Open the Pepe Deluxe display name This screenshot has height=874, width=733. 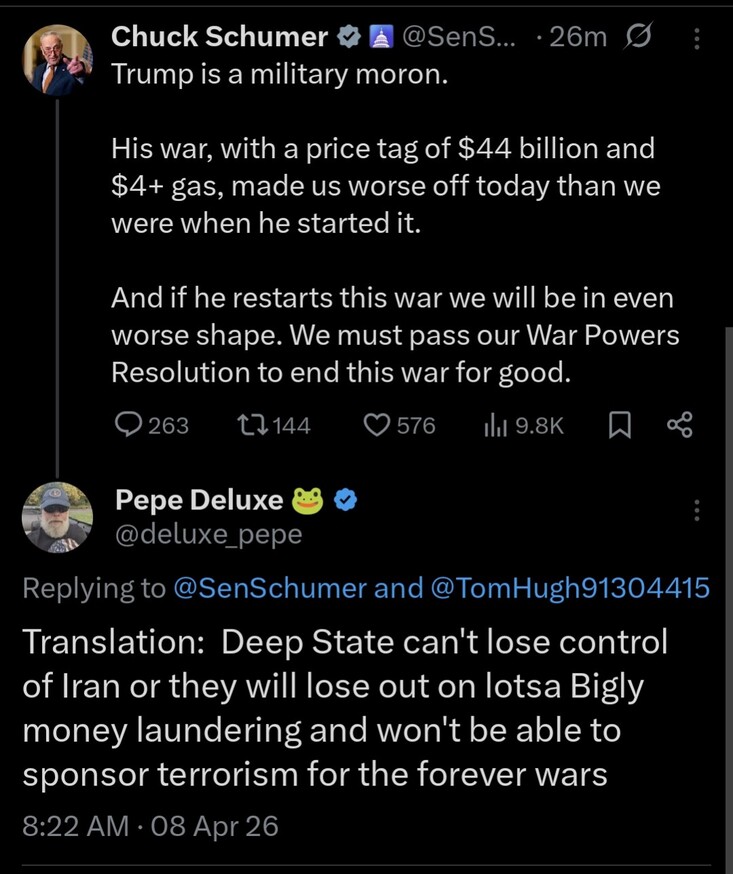(200, 499)
